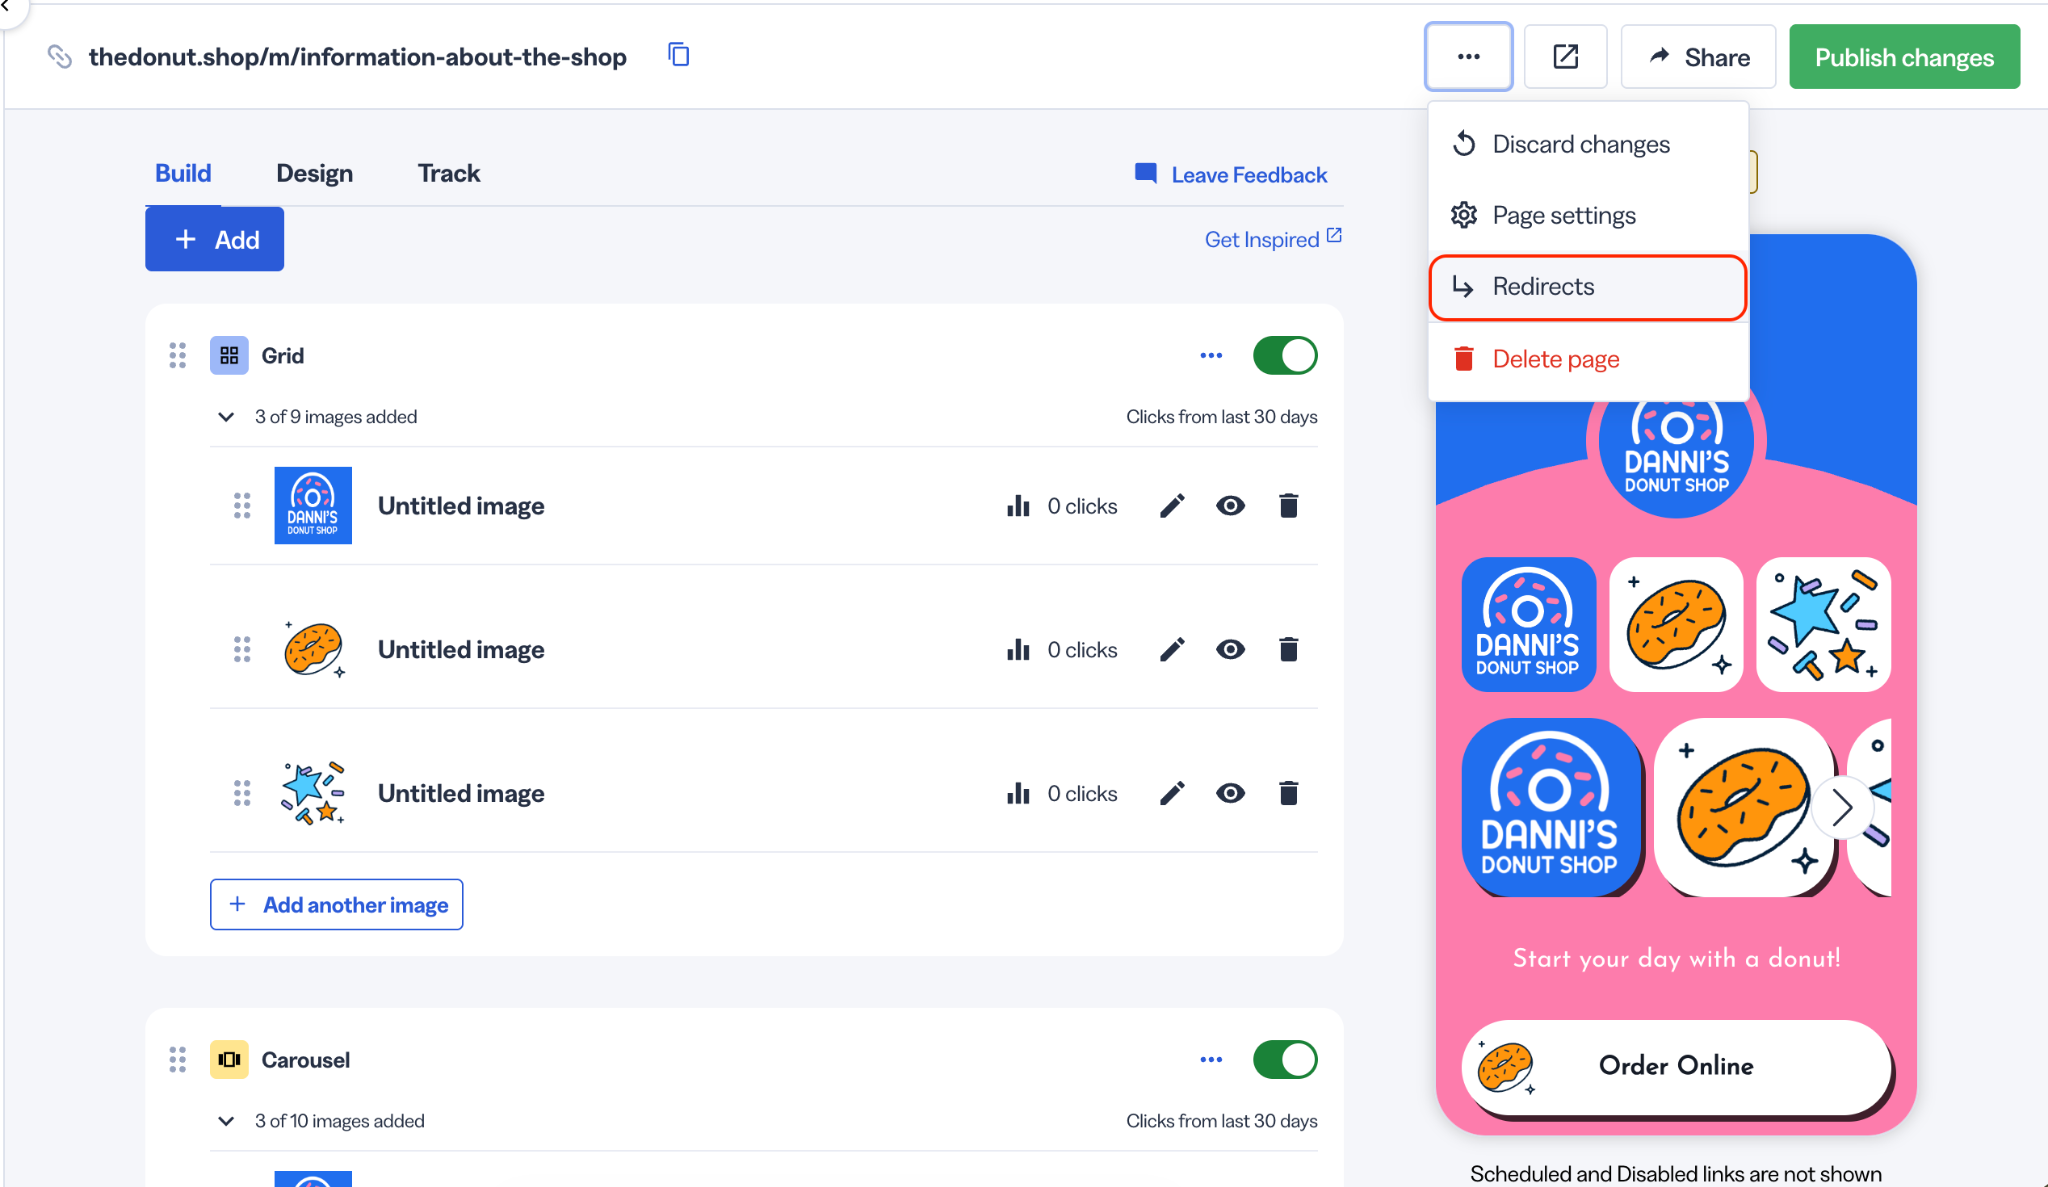Edit the first Untitled image with the pencil
Viewport: 2048px width, 1187px height.
coord(1172,506)
